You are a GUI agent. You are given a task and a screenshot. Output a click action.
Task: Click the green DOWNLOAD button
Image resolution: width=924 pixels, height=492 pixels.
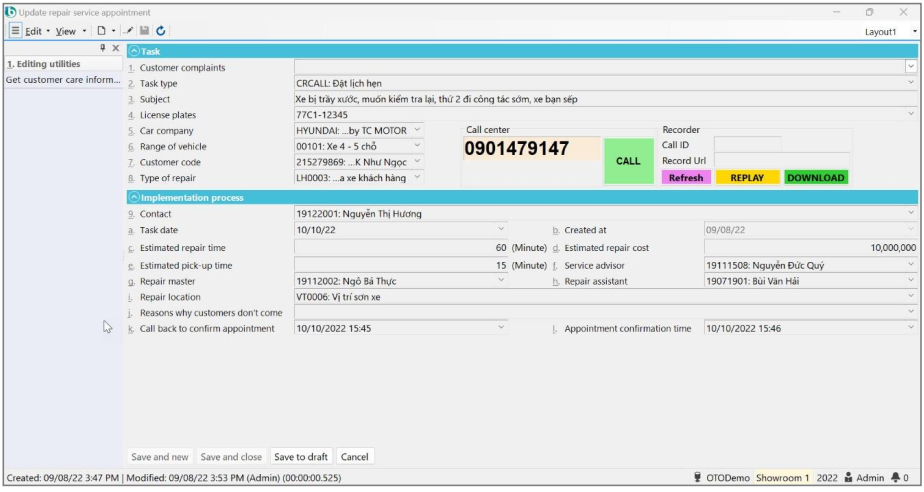pos(816,177)
